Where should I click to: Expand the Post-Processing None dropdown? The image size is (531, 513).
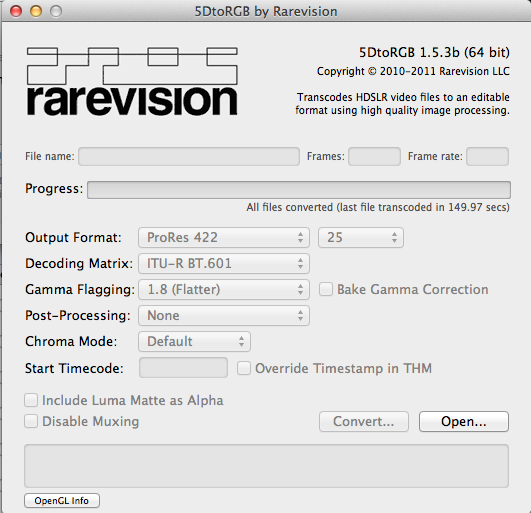click(224, 316)
